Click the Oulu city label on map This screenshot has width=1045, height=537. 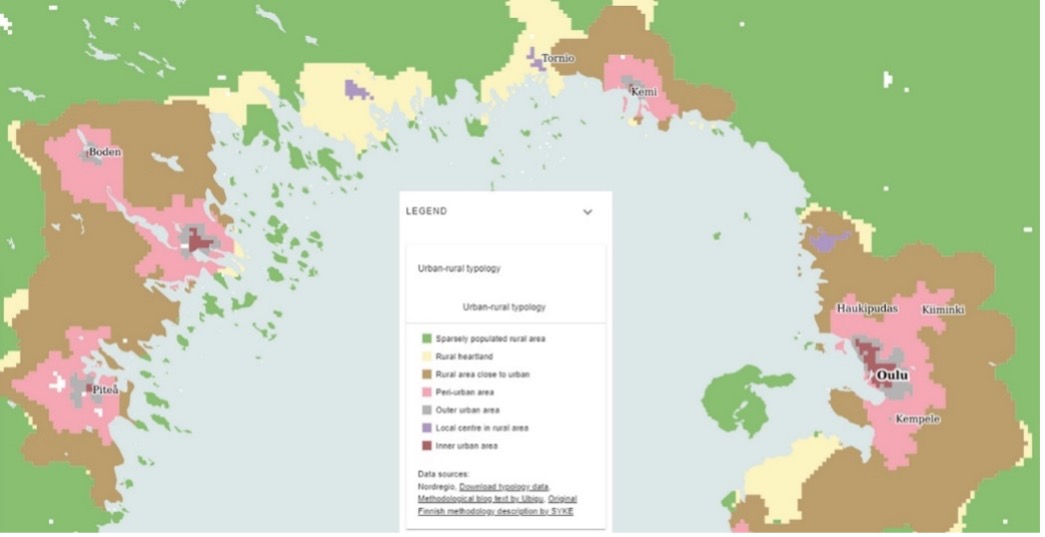pos(892,376)
